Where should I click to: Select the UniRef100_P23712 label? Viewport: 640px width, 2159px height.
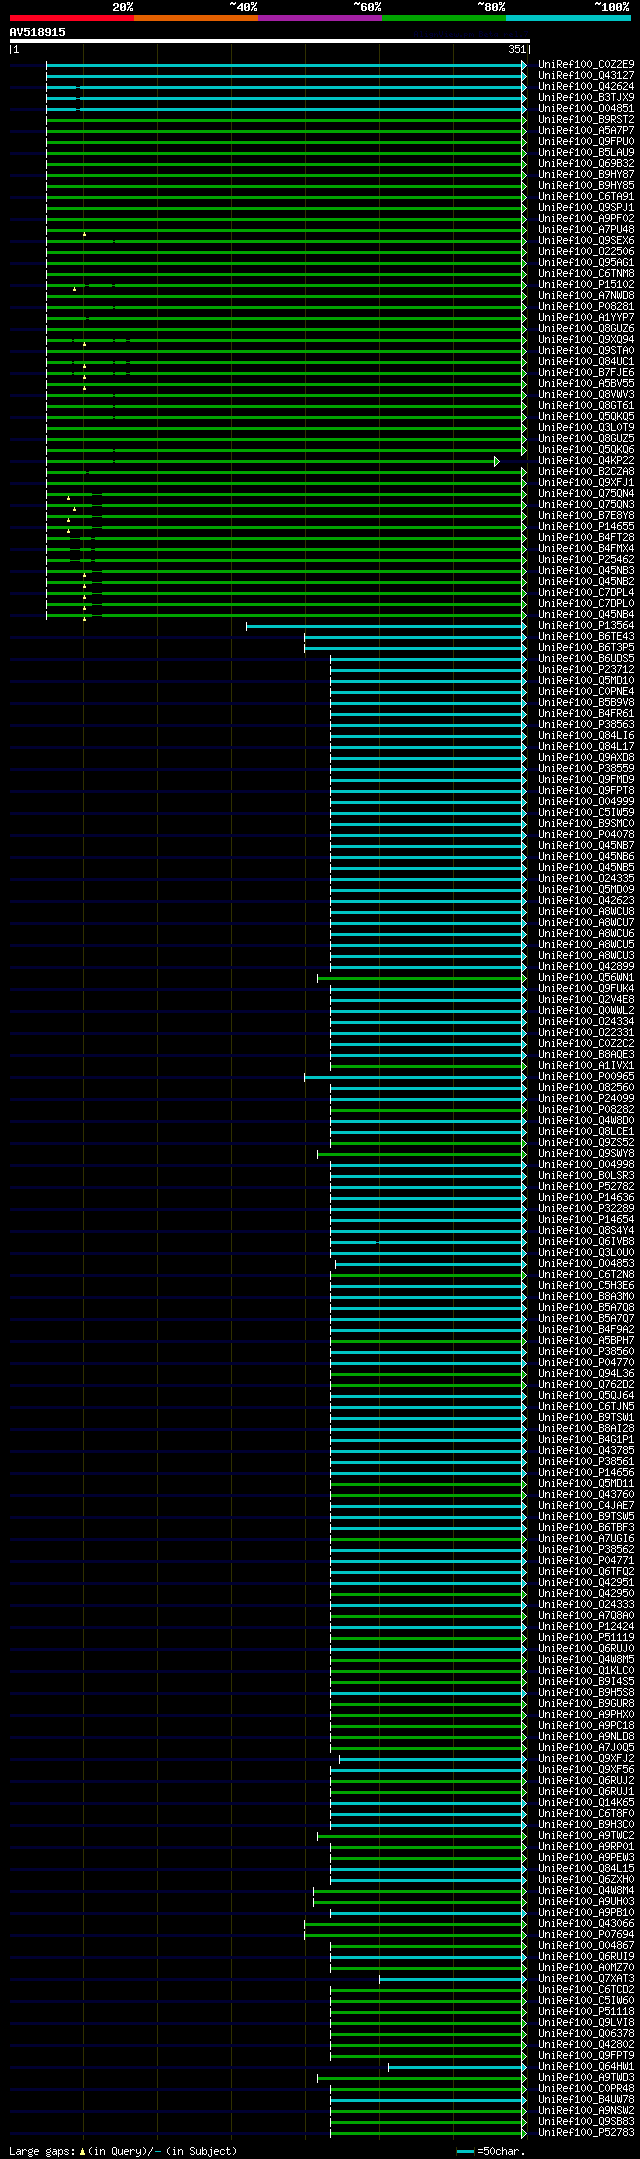click(x=586, y=670)
